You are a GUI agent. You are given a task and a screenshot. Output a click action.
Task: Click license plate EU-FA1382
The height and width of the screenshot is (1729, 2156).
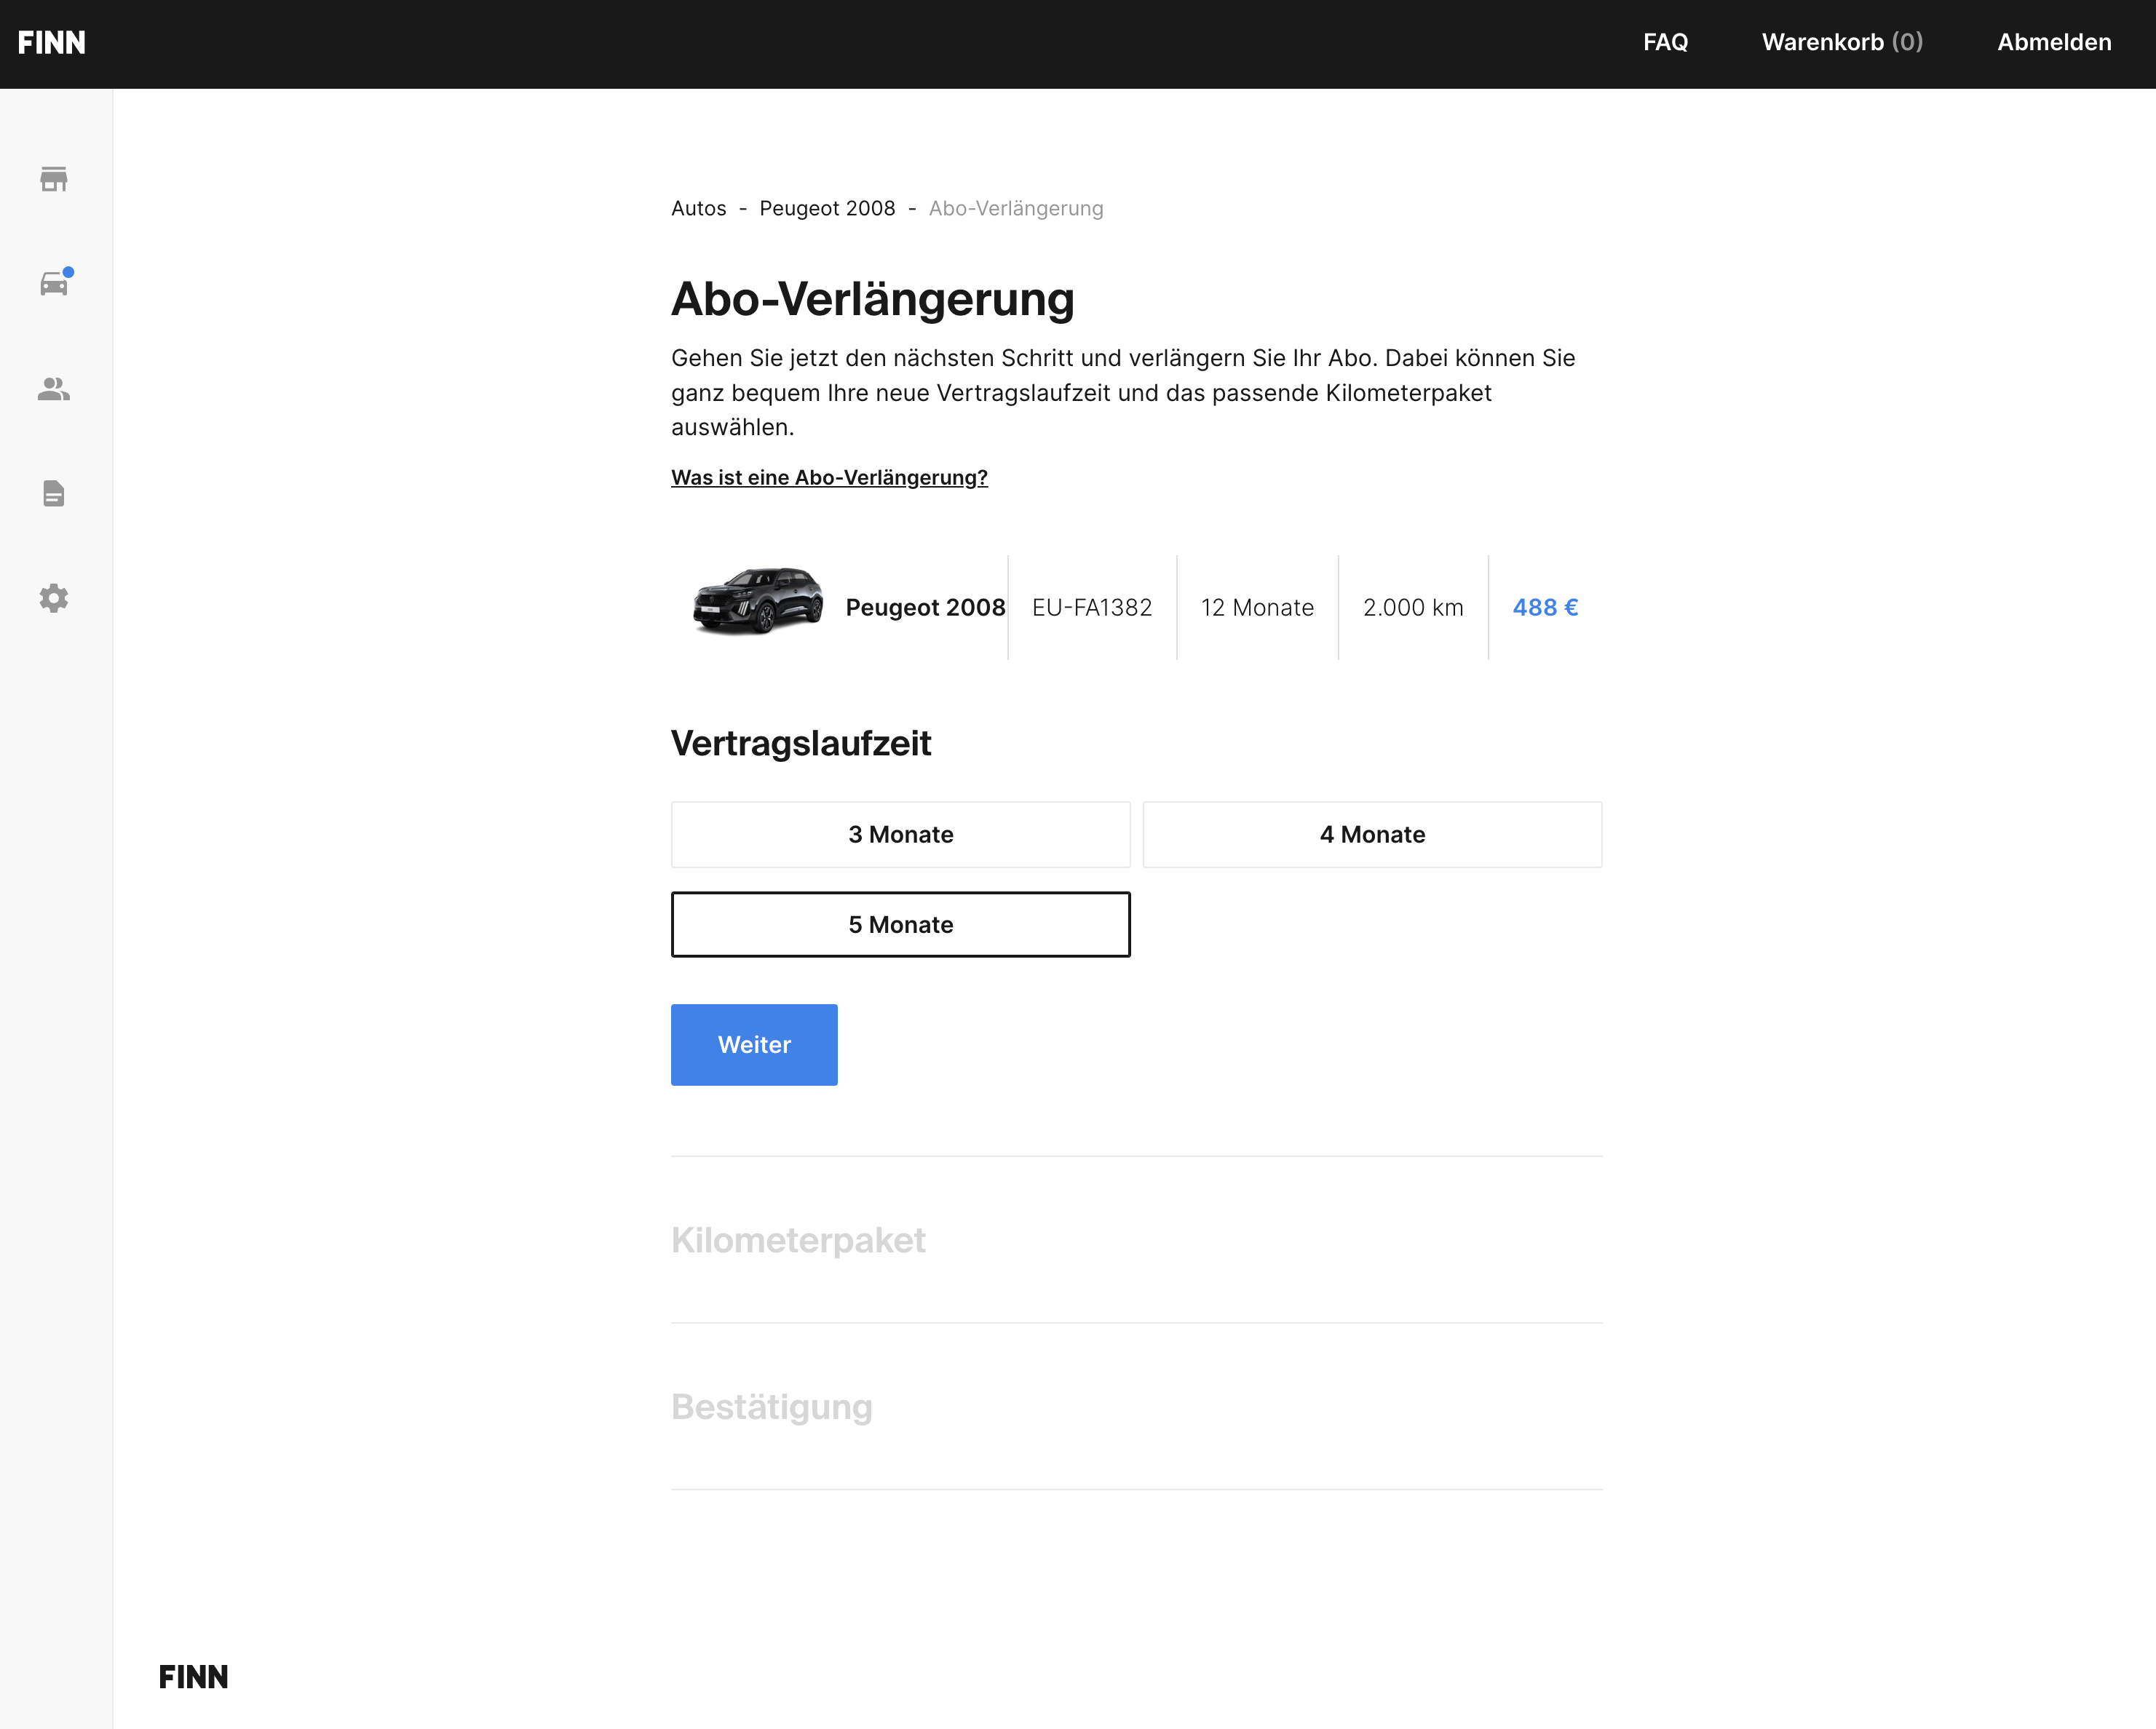1092,607
